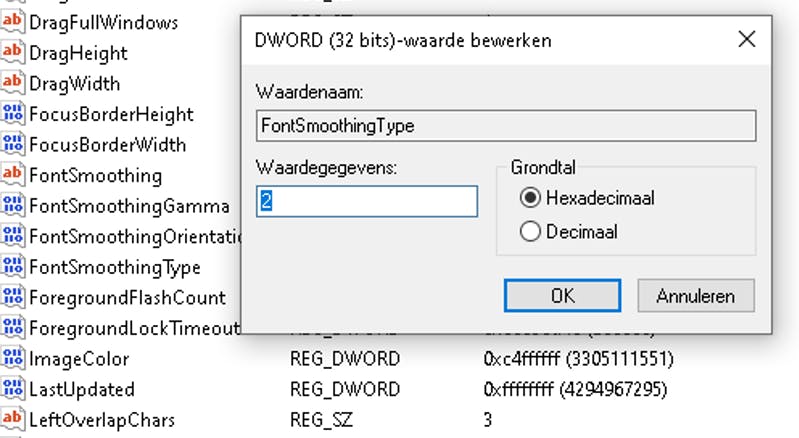Select the ForegroundFlashCount value icon
Image resolution: width=799 pixels, height=438 pixels.
(13, 297)
